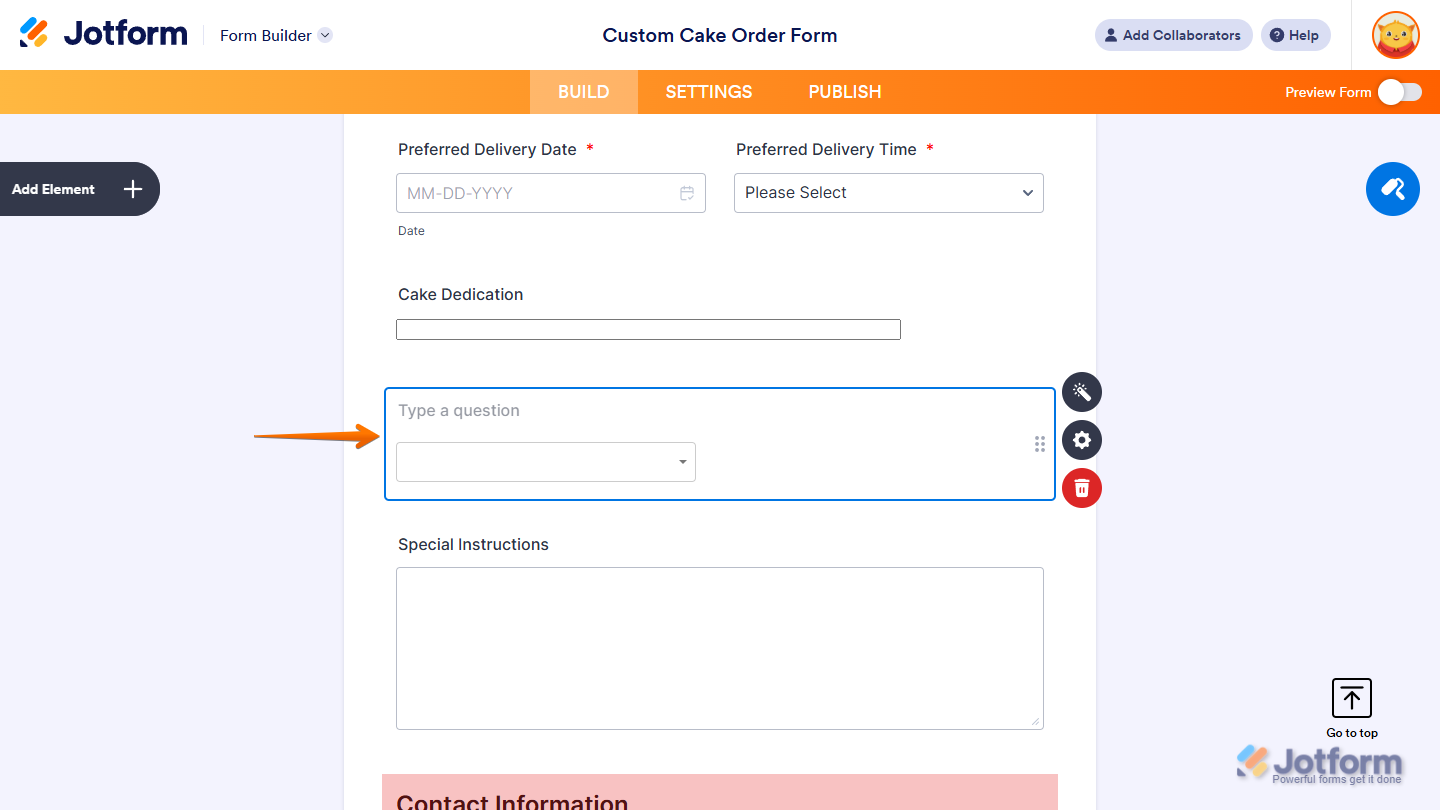Delete the selected dropdown element
1440x810 pixels.
(1081, 488)
